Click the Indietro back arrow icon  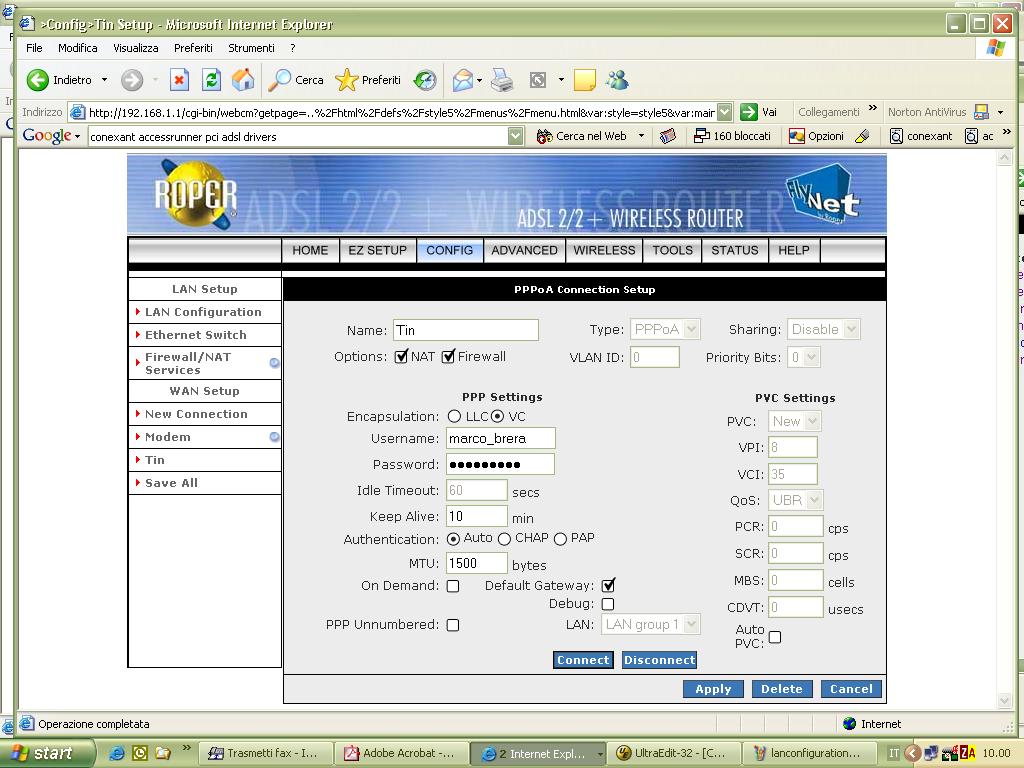tap(38, 80)
